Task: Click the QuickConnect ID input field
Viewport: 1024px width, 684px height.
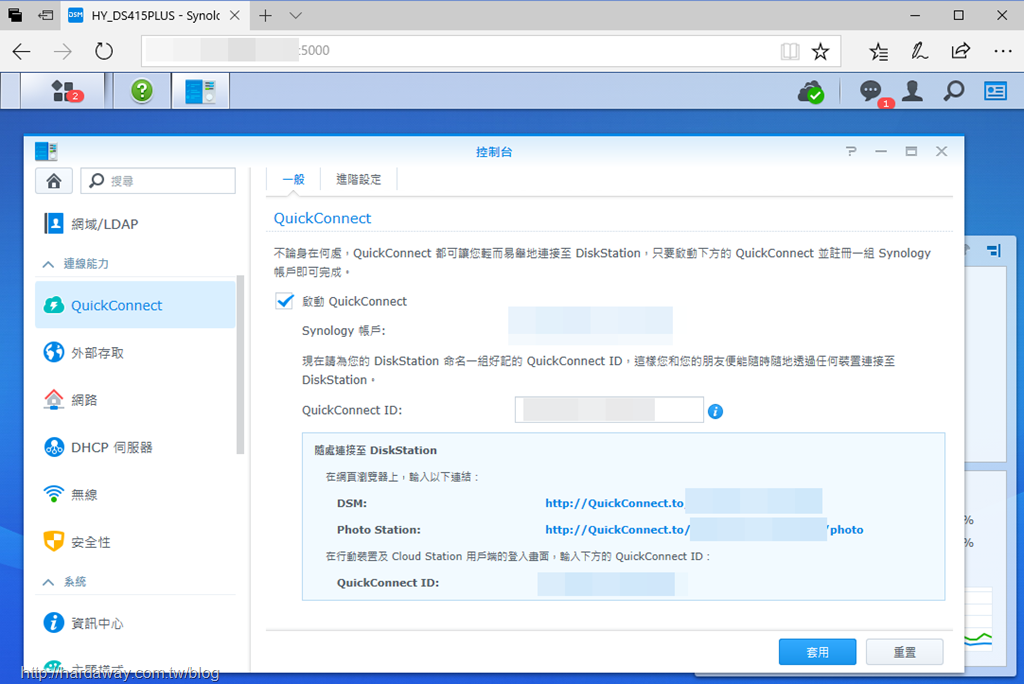Action: [609, 410]
